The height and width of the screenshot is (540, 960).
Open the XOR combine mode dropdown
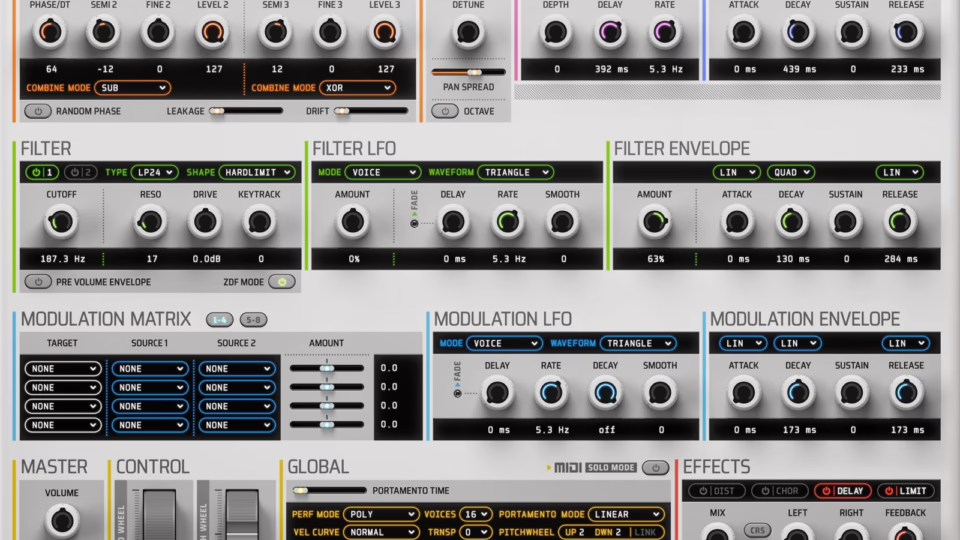pyautogui.click(x=358, y=88)
